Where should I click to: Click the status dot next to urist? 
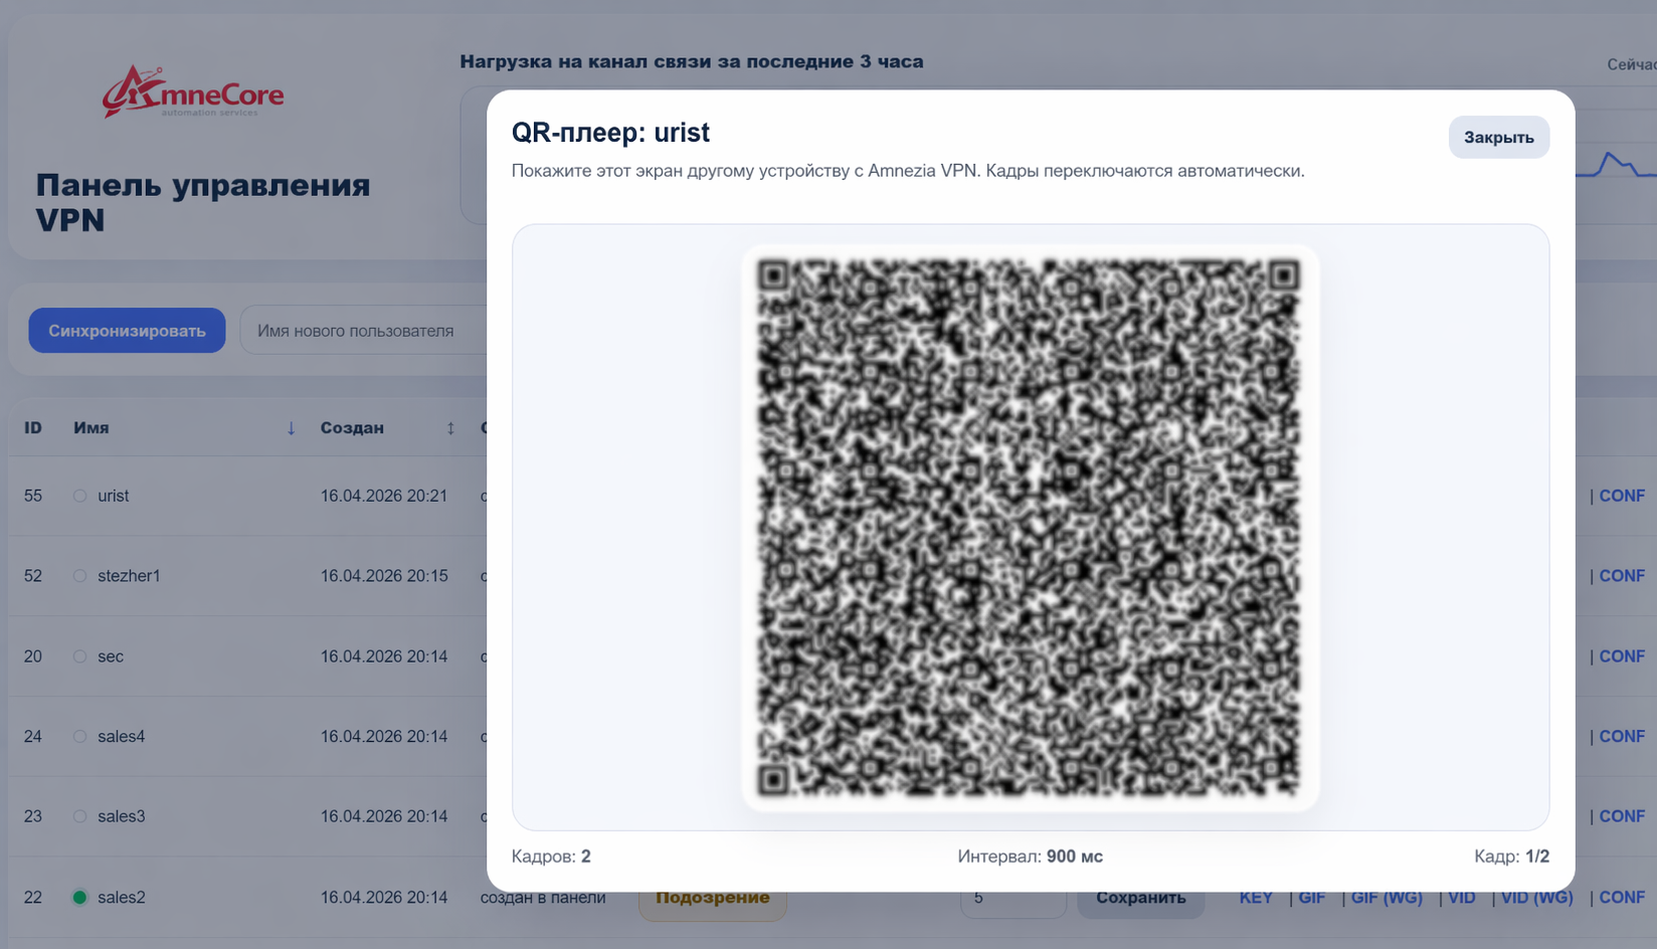pos(80,496)
